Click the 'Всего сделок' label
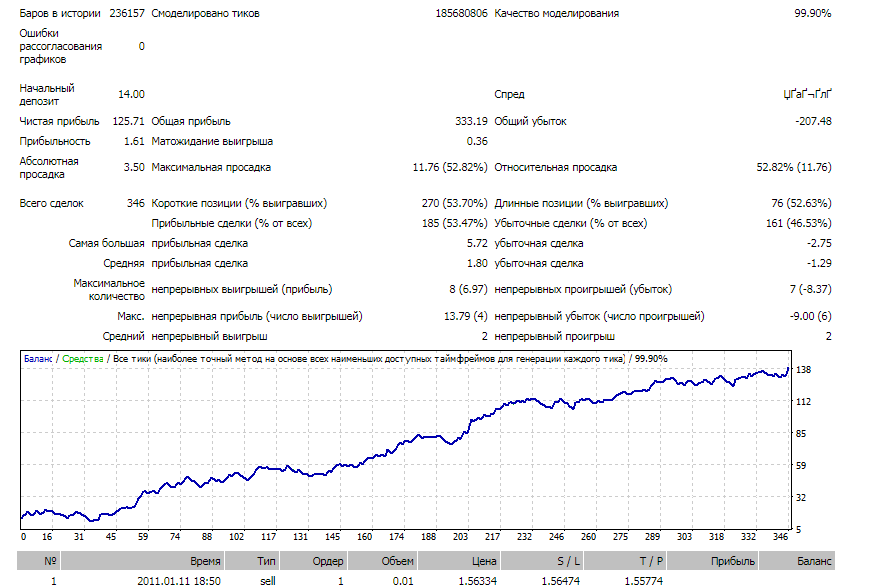Image resolution: width=873 pixels, height=587 pixels. (x=51, y=203)
